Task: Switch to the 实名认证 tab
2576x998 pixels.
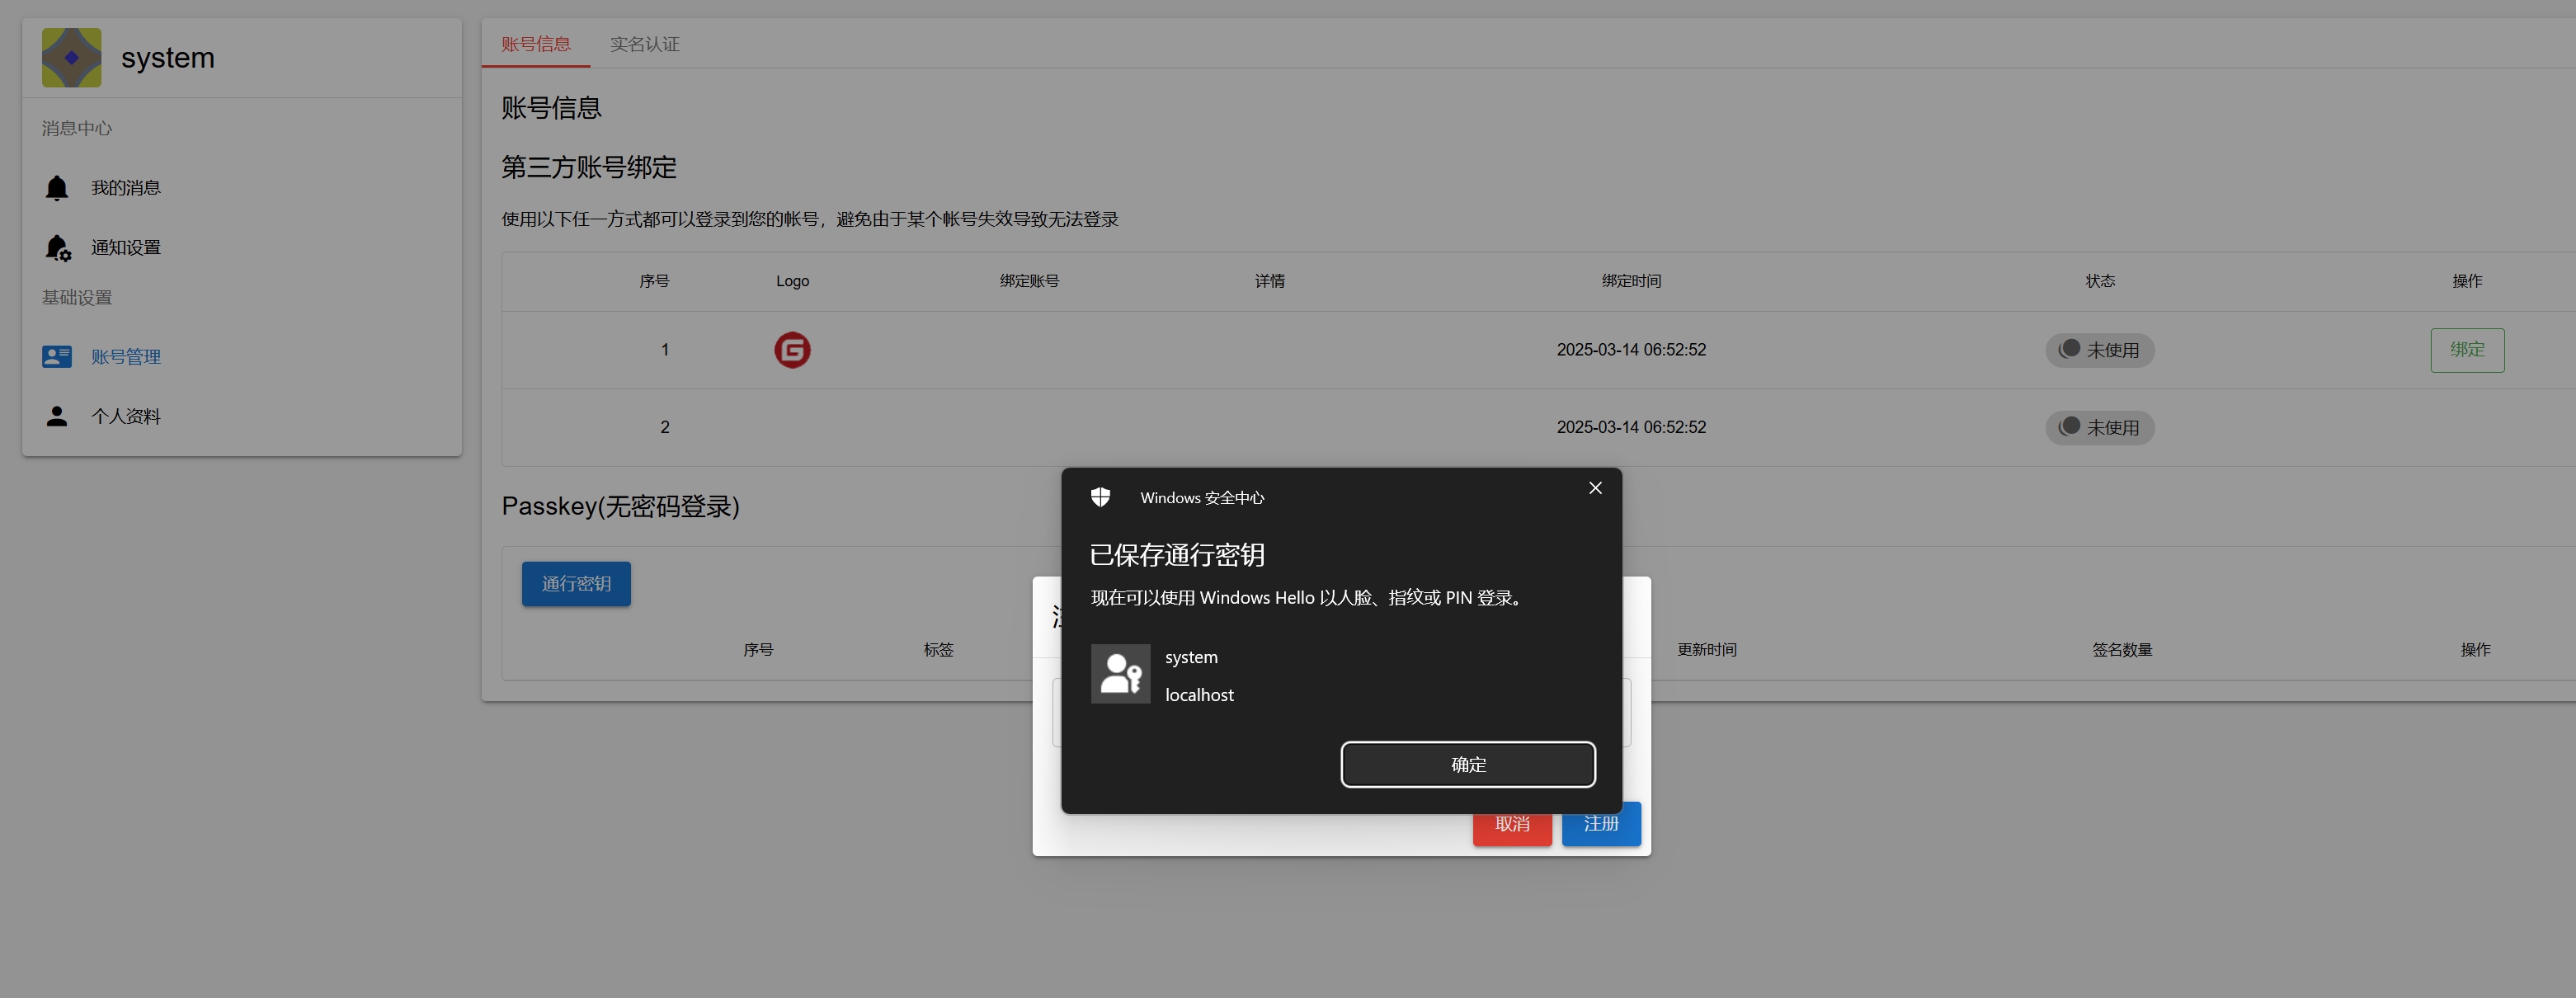Action: pyautogui.click(x=644, y=44)
